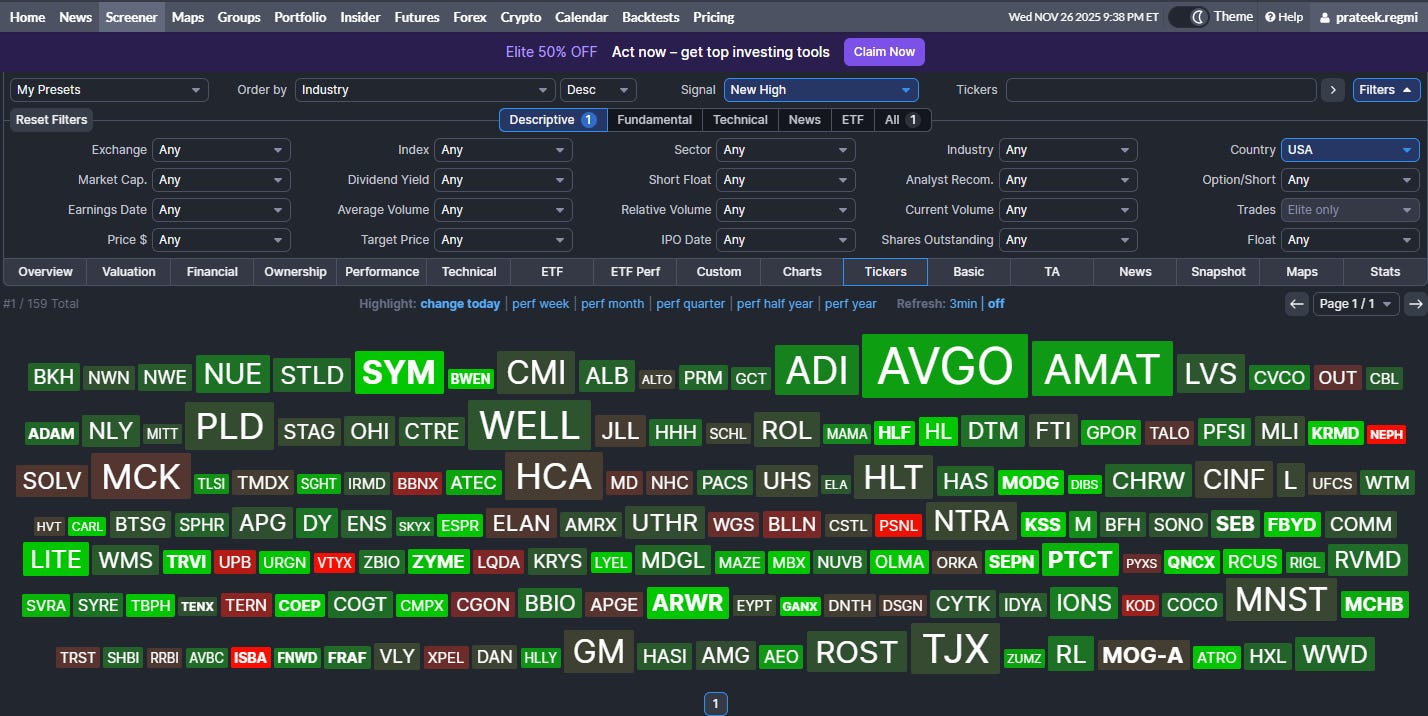The height and width of the screenshot is (716, 1428).
Task: Click the Claim Now button
Action: click(884, 52)
